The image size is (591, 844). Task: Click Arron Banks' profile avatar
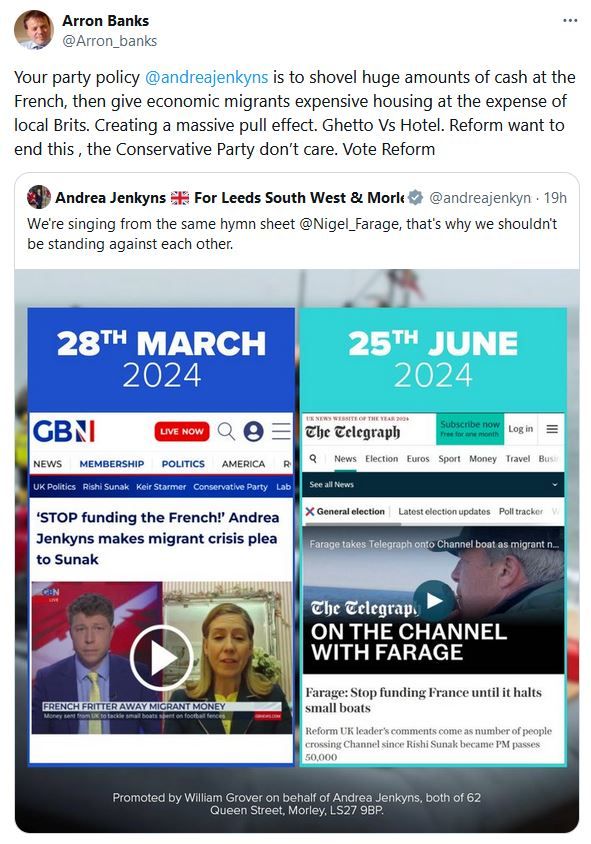(x=33, y=30)
